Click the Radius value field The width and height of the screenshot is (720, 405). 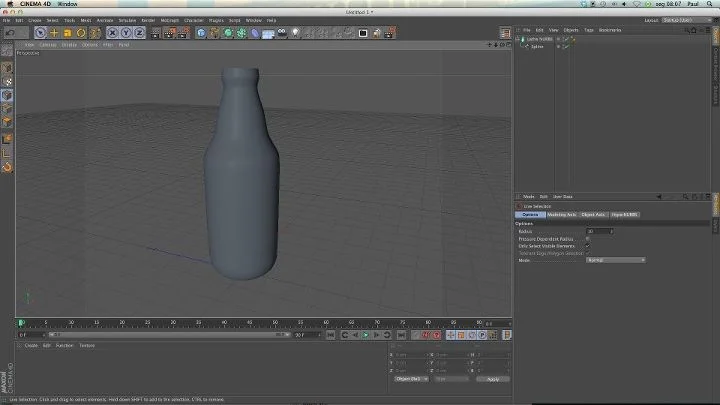point(598,231)
